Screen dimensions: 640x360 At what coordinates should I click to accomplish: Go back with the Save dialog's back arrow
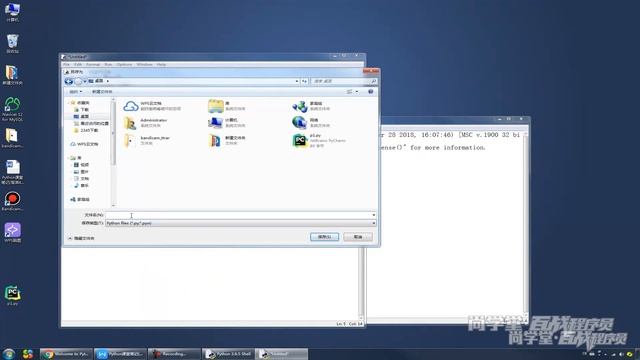pos(69,81)
